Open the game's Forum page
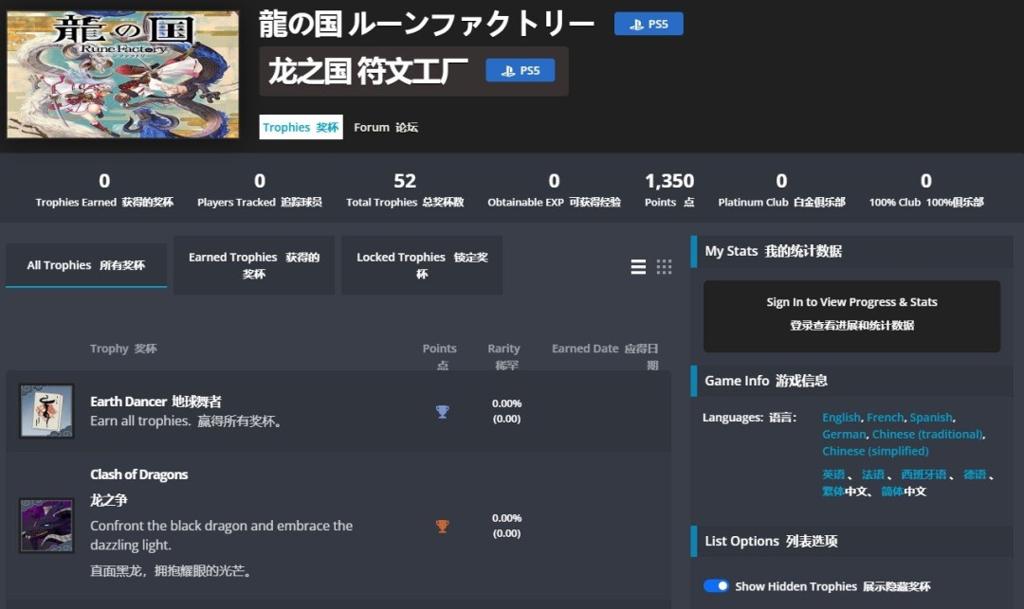 [x=383, y=128]
